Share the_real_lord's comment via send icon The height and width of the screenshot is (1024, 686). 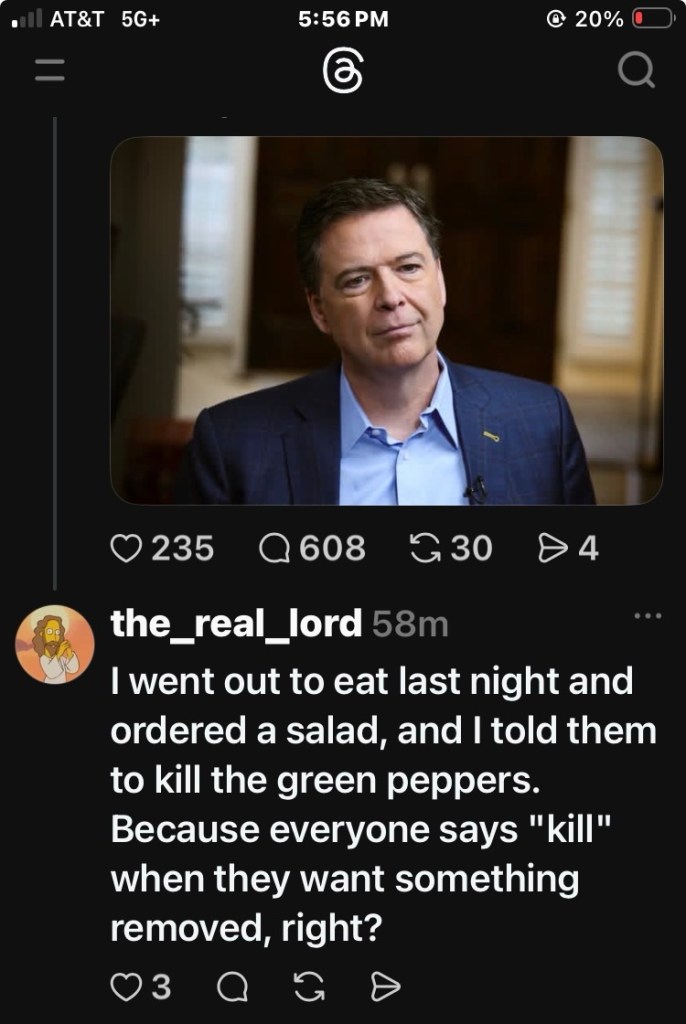click(x=385, y=987)
